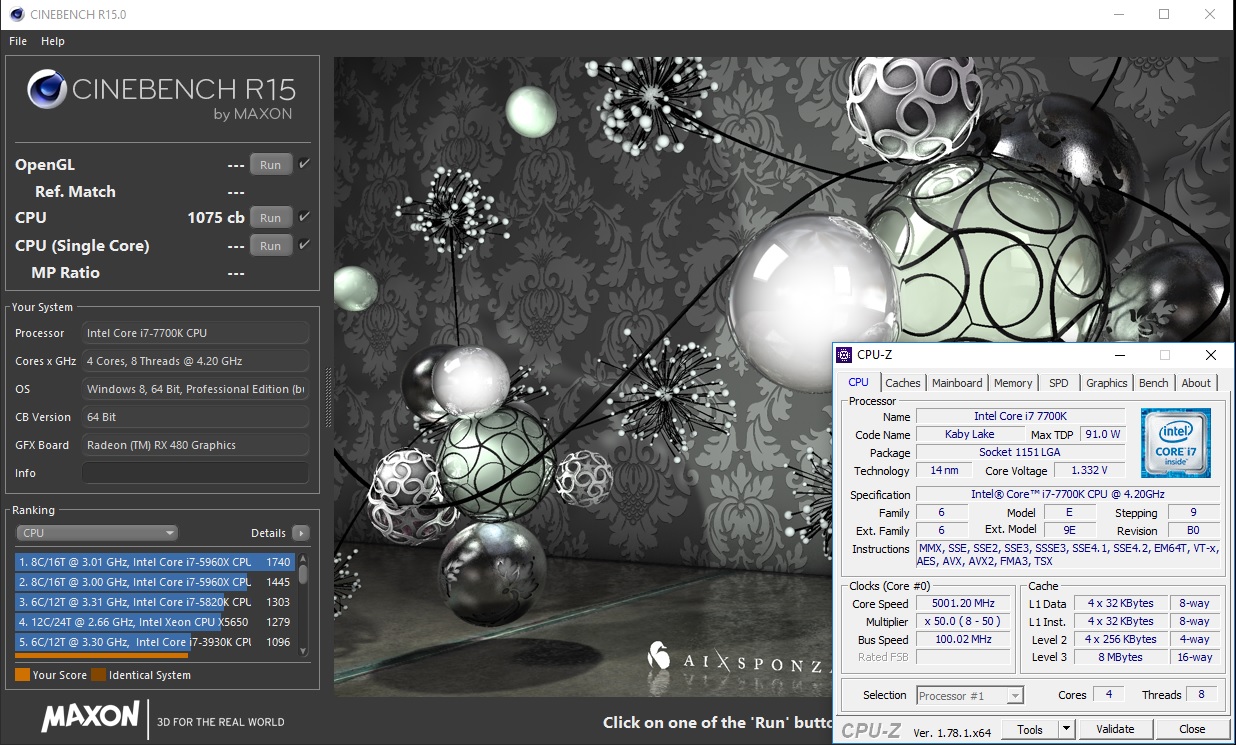This screenshot has width=1236, height=745.
Task: Open the Cinebench File menu
Action: click(18, 41)
